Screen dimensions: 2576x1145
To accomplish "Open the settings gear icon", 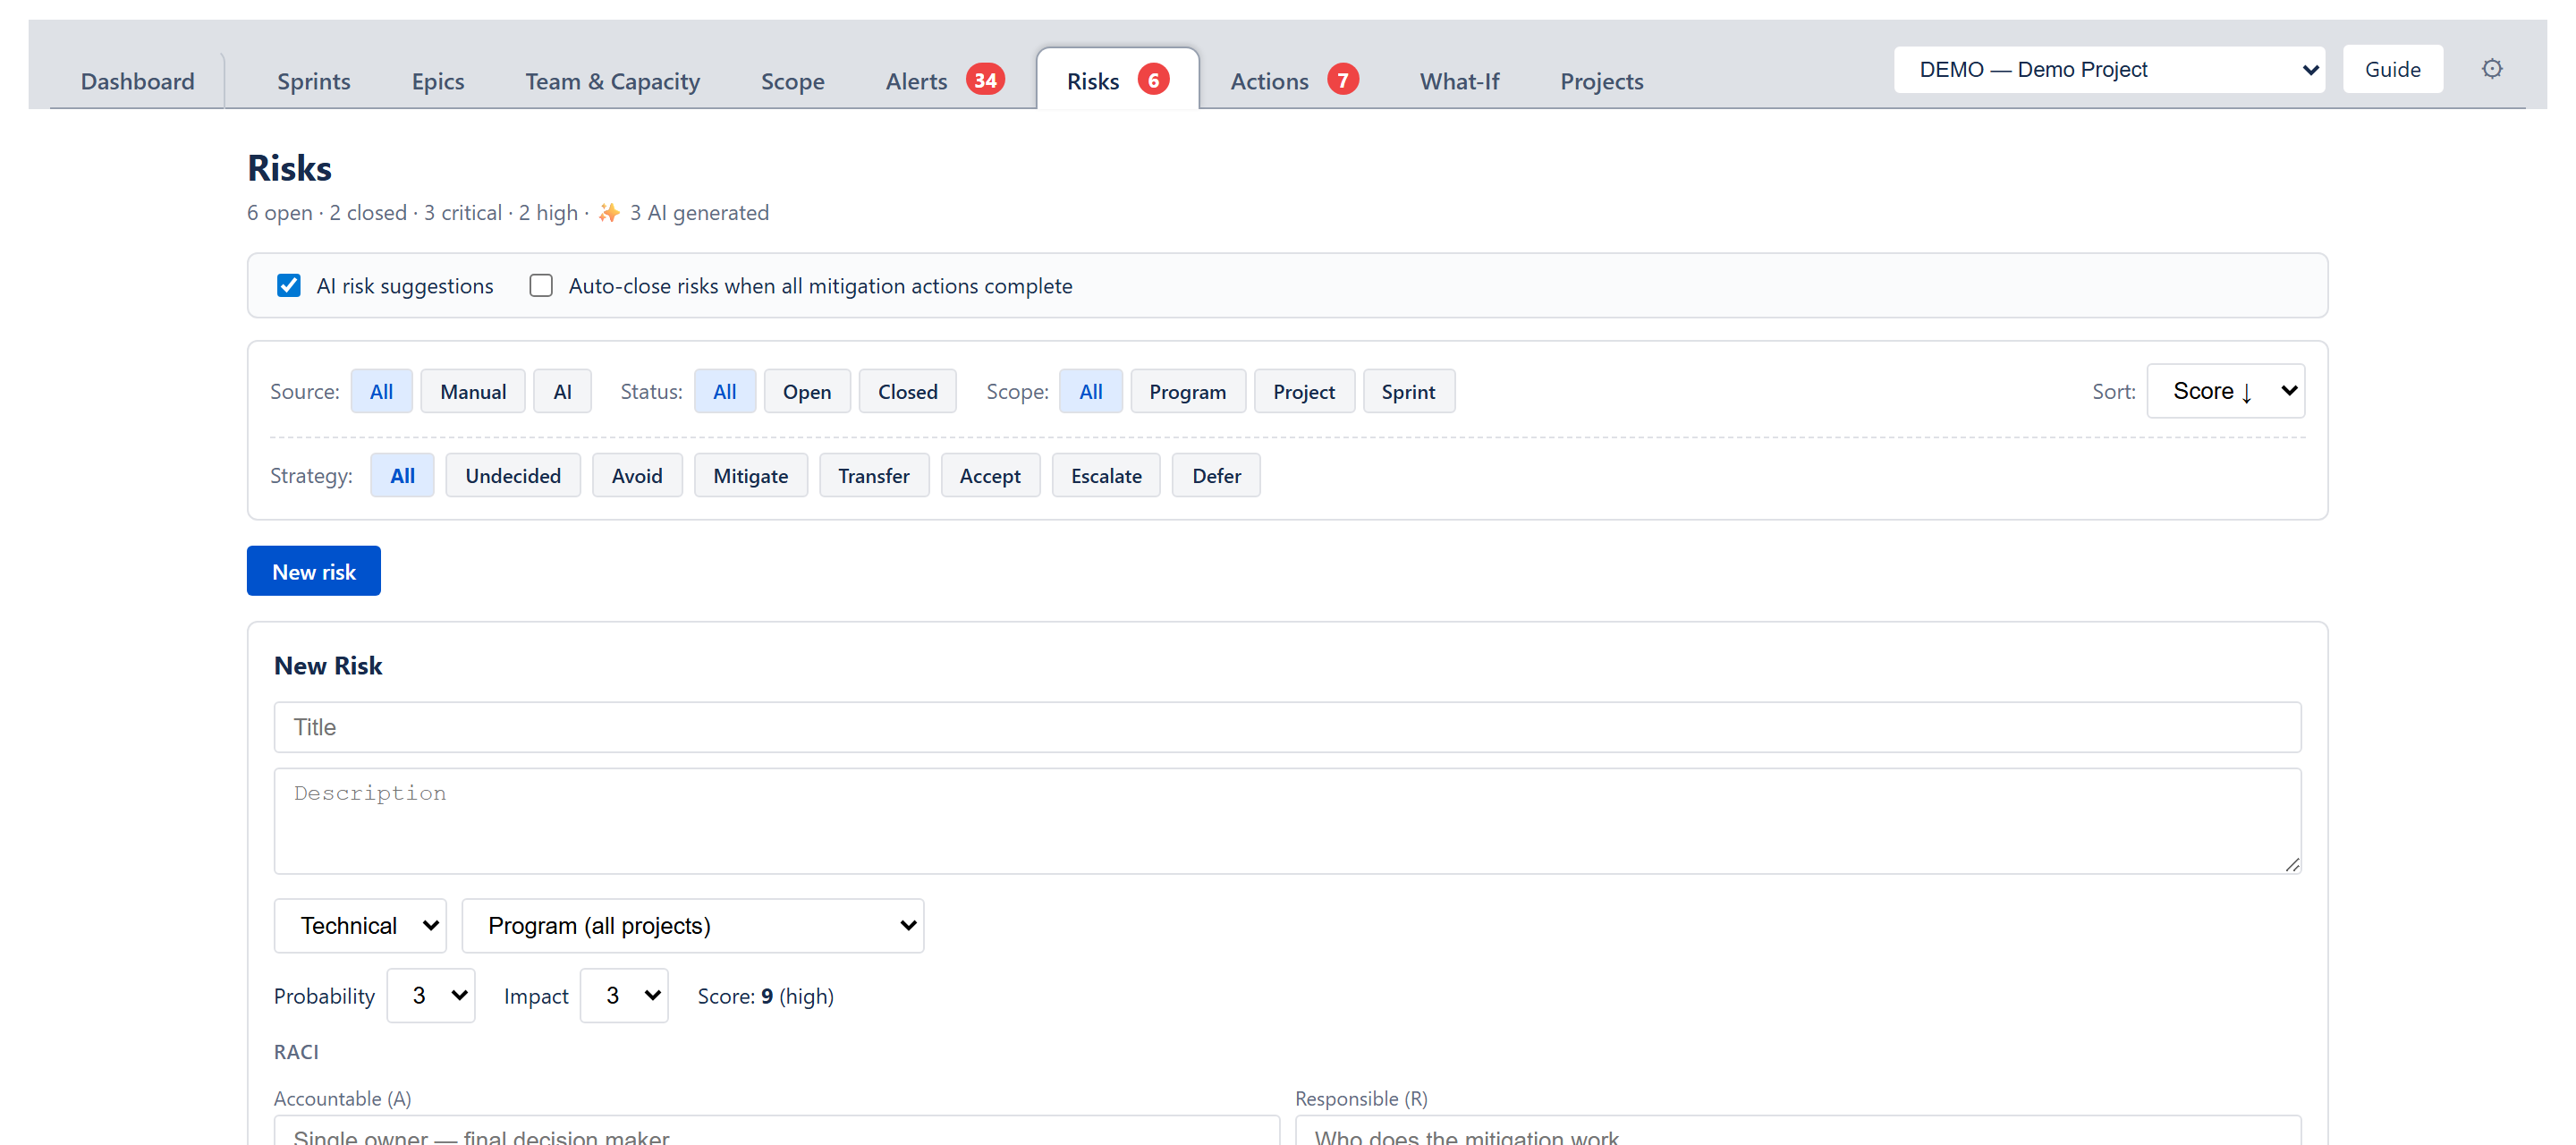I will tap(2491, 69).
